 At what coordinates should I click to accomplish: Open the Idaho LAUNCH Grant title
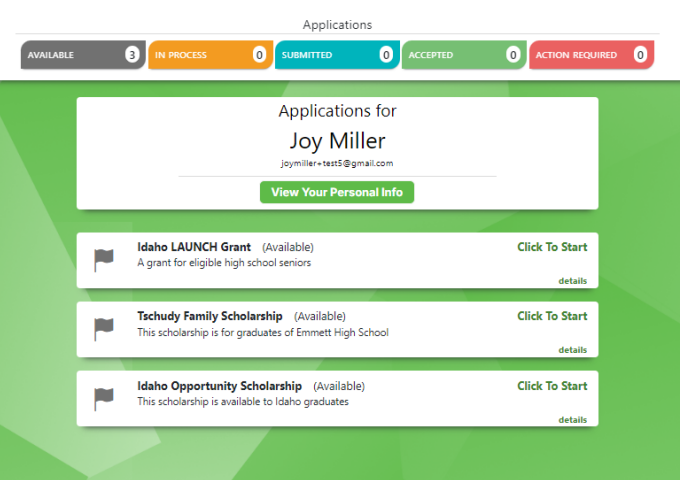pos(194,247)
